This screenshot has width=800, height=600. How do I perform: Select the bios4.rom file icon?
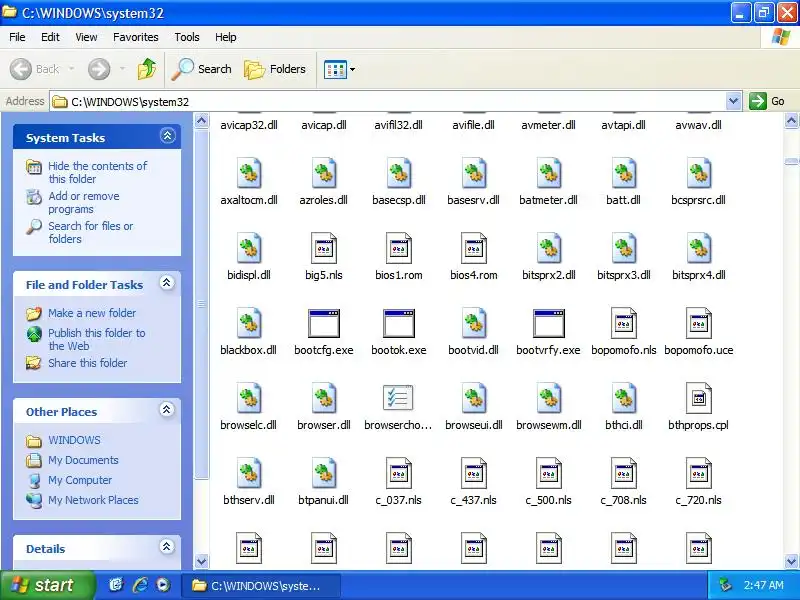coord(474,248)
